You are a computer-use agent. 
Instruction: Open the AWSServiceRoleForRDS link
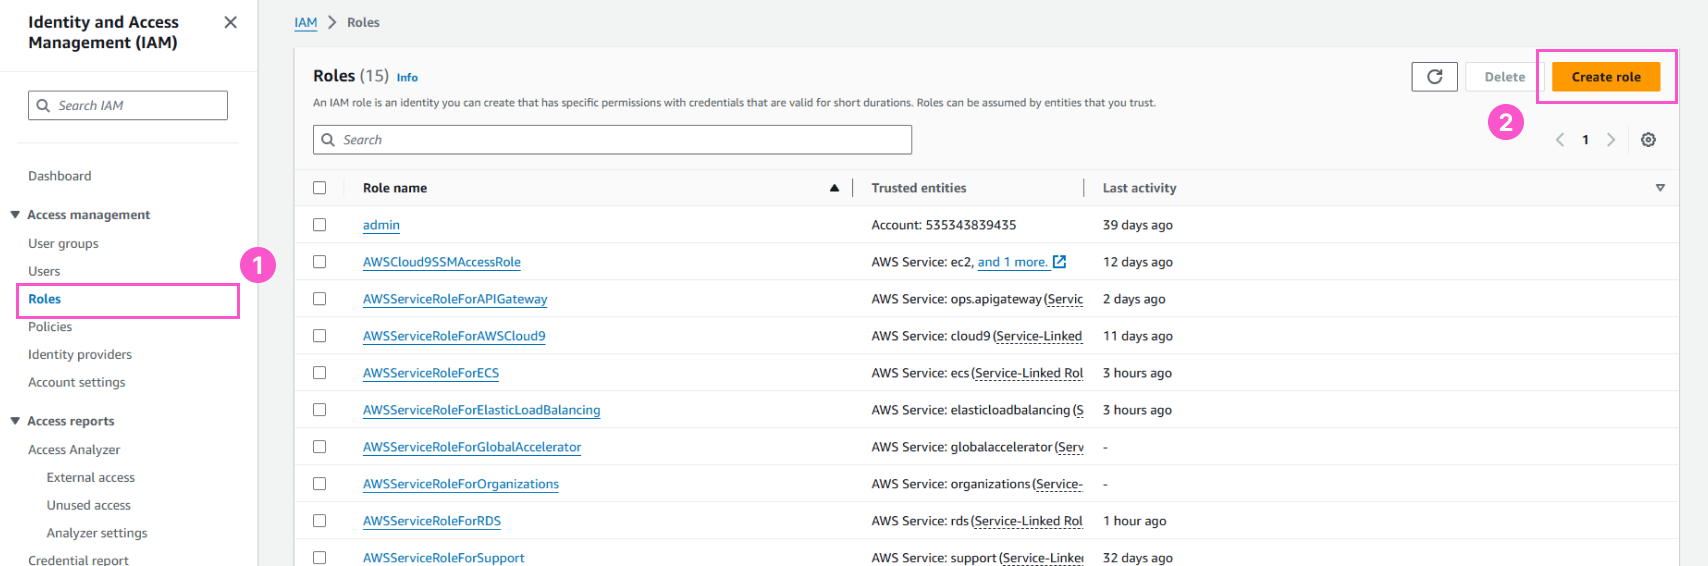click(432, 521)
